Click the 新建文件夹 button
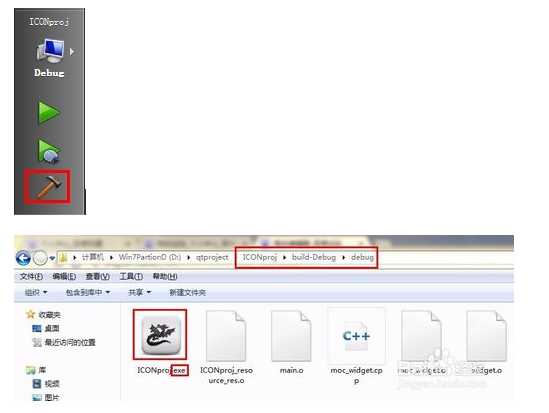 point(188,293)
